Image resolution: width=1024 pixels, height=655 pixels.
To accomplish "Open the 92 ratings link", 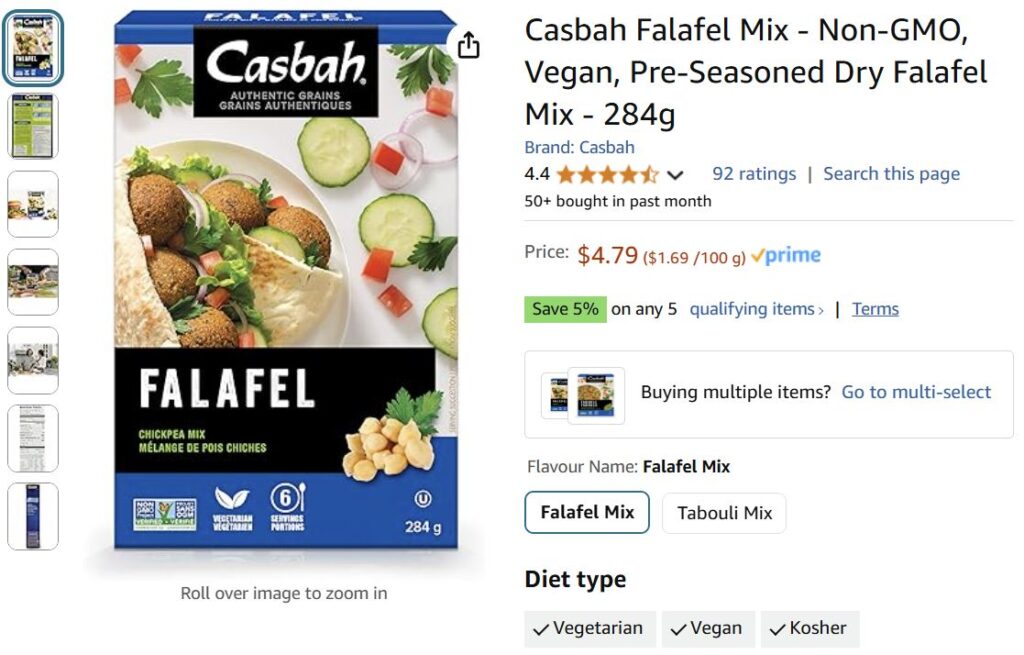I will coord(754,174).
